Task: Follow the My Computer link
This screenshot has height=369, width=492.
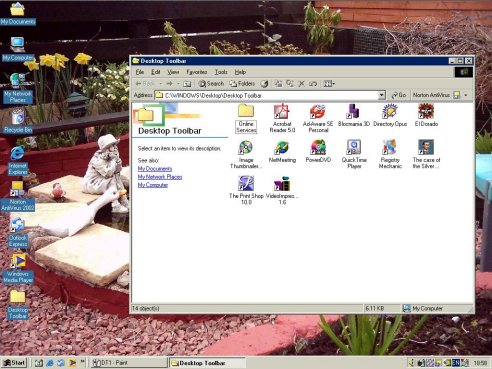Action: tap(153, 185)
